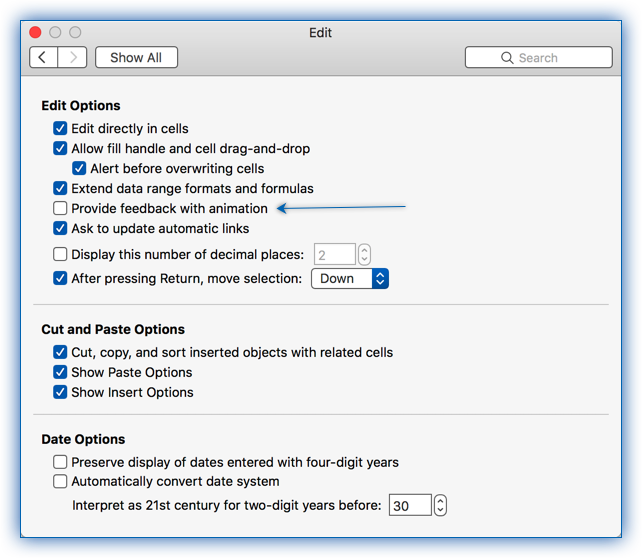
Task: Uncheck Extend data range formats and formulas
Action: [x=60, y=188]
